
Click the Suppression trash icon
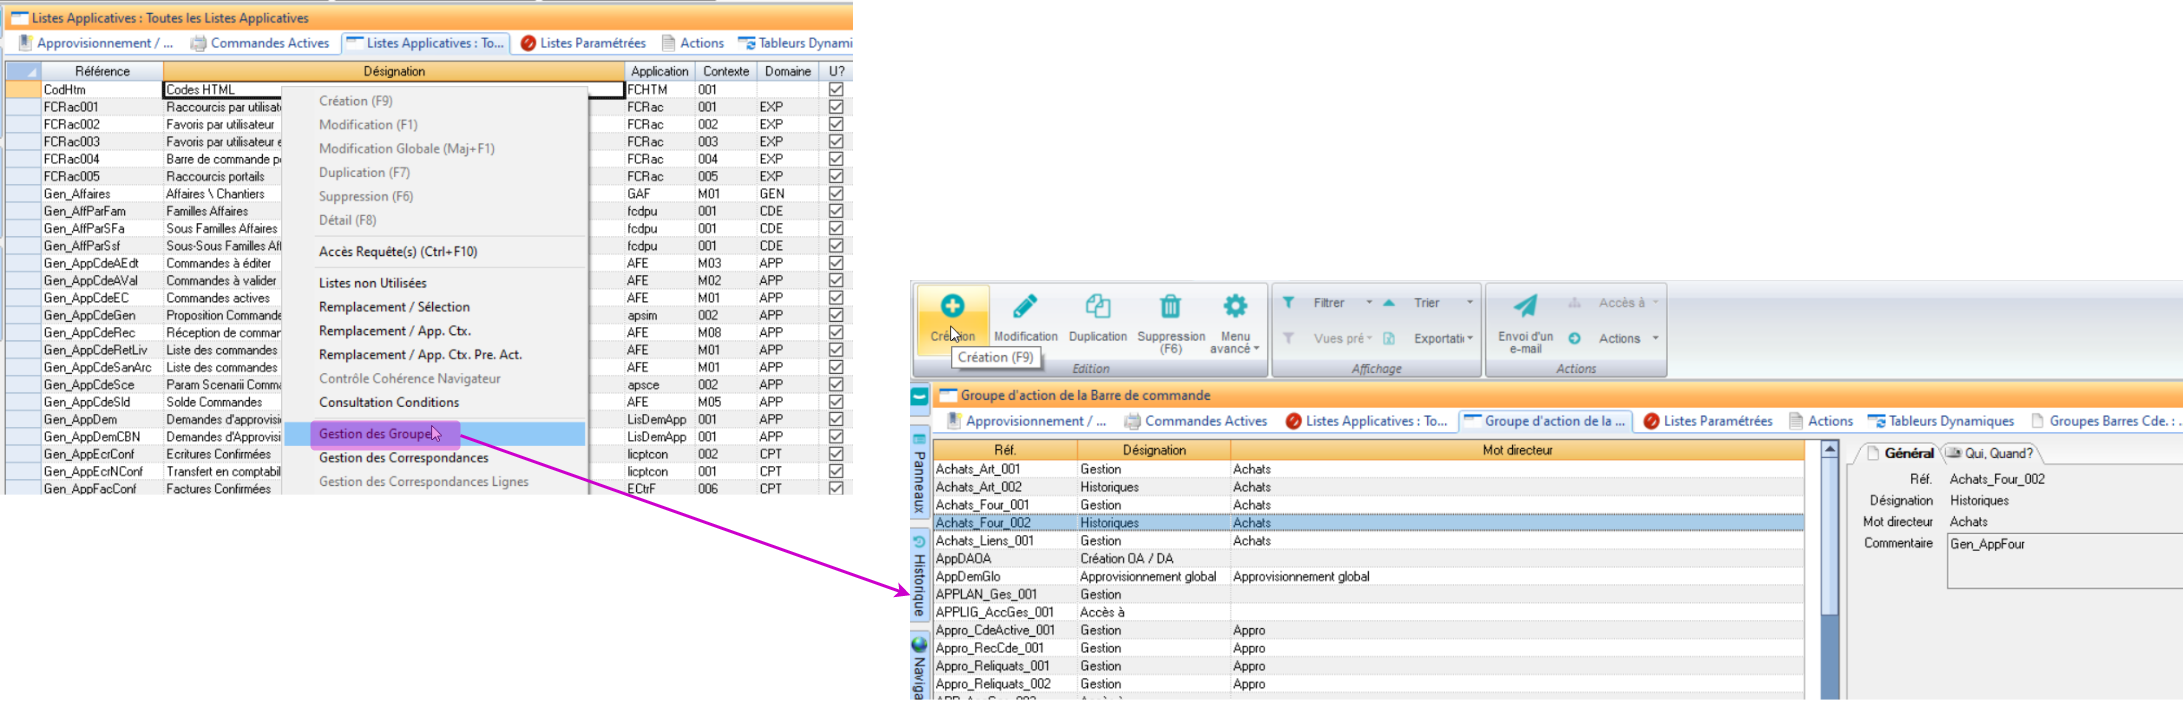[x=1170, y=306]
